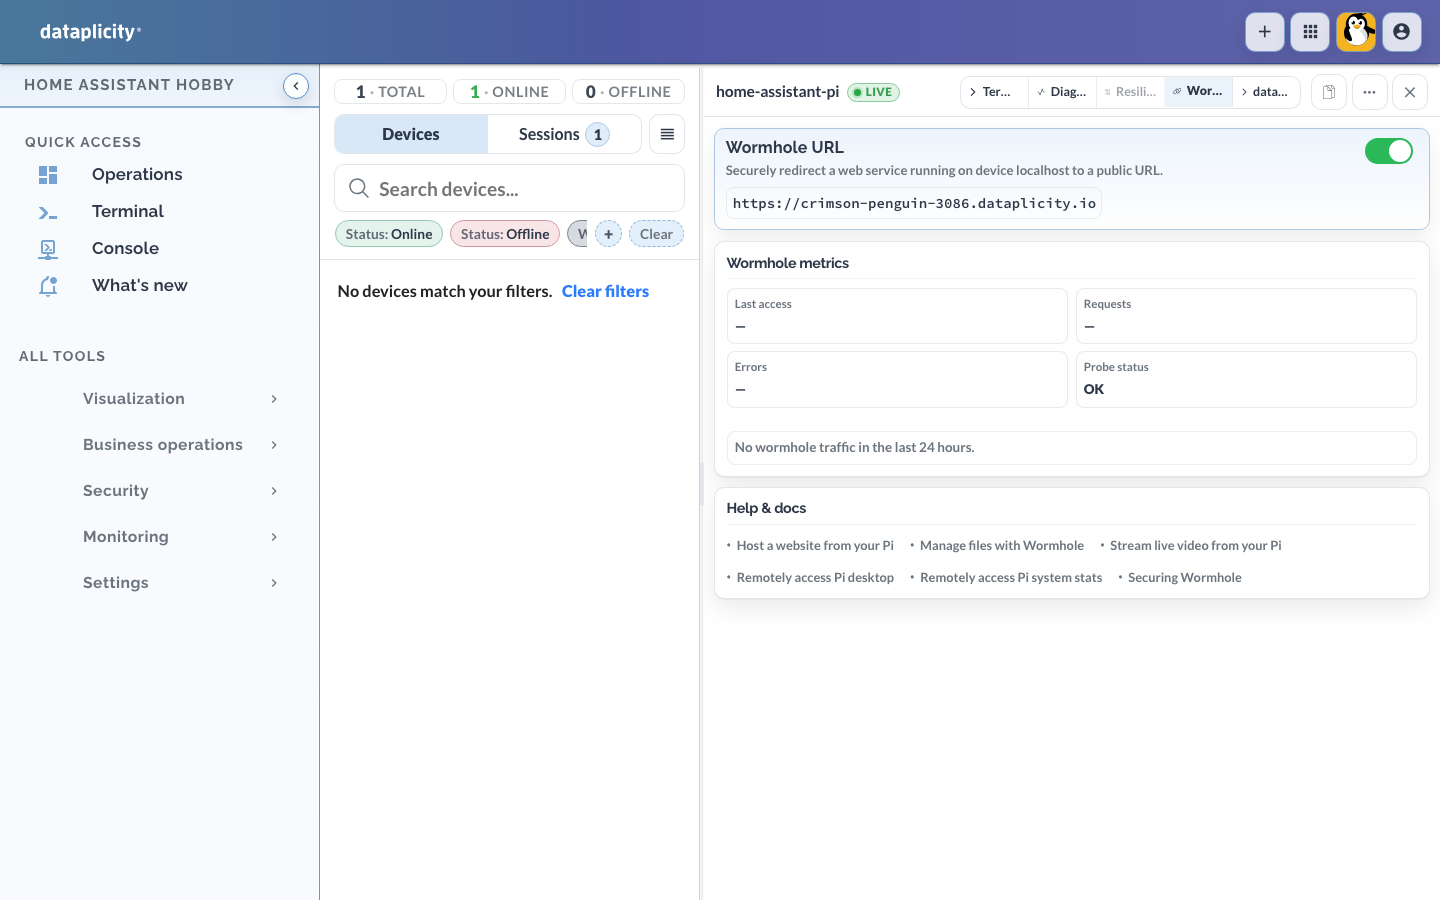1440x900 pixels.
Task: Click the Last access metric card
Action: [x=897, y=316]
